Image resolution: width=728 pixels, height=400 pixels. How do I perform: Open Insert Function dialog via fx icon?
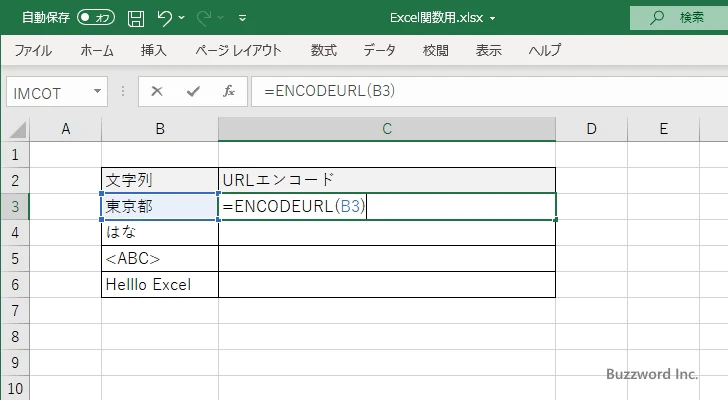(228, 92)
